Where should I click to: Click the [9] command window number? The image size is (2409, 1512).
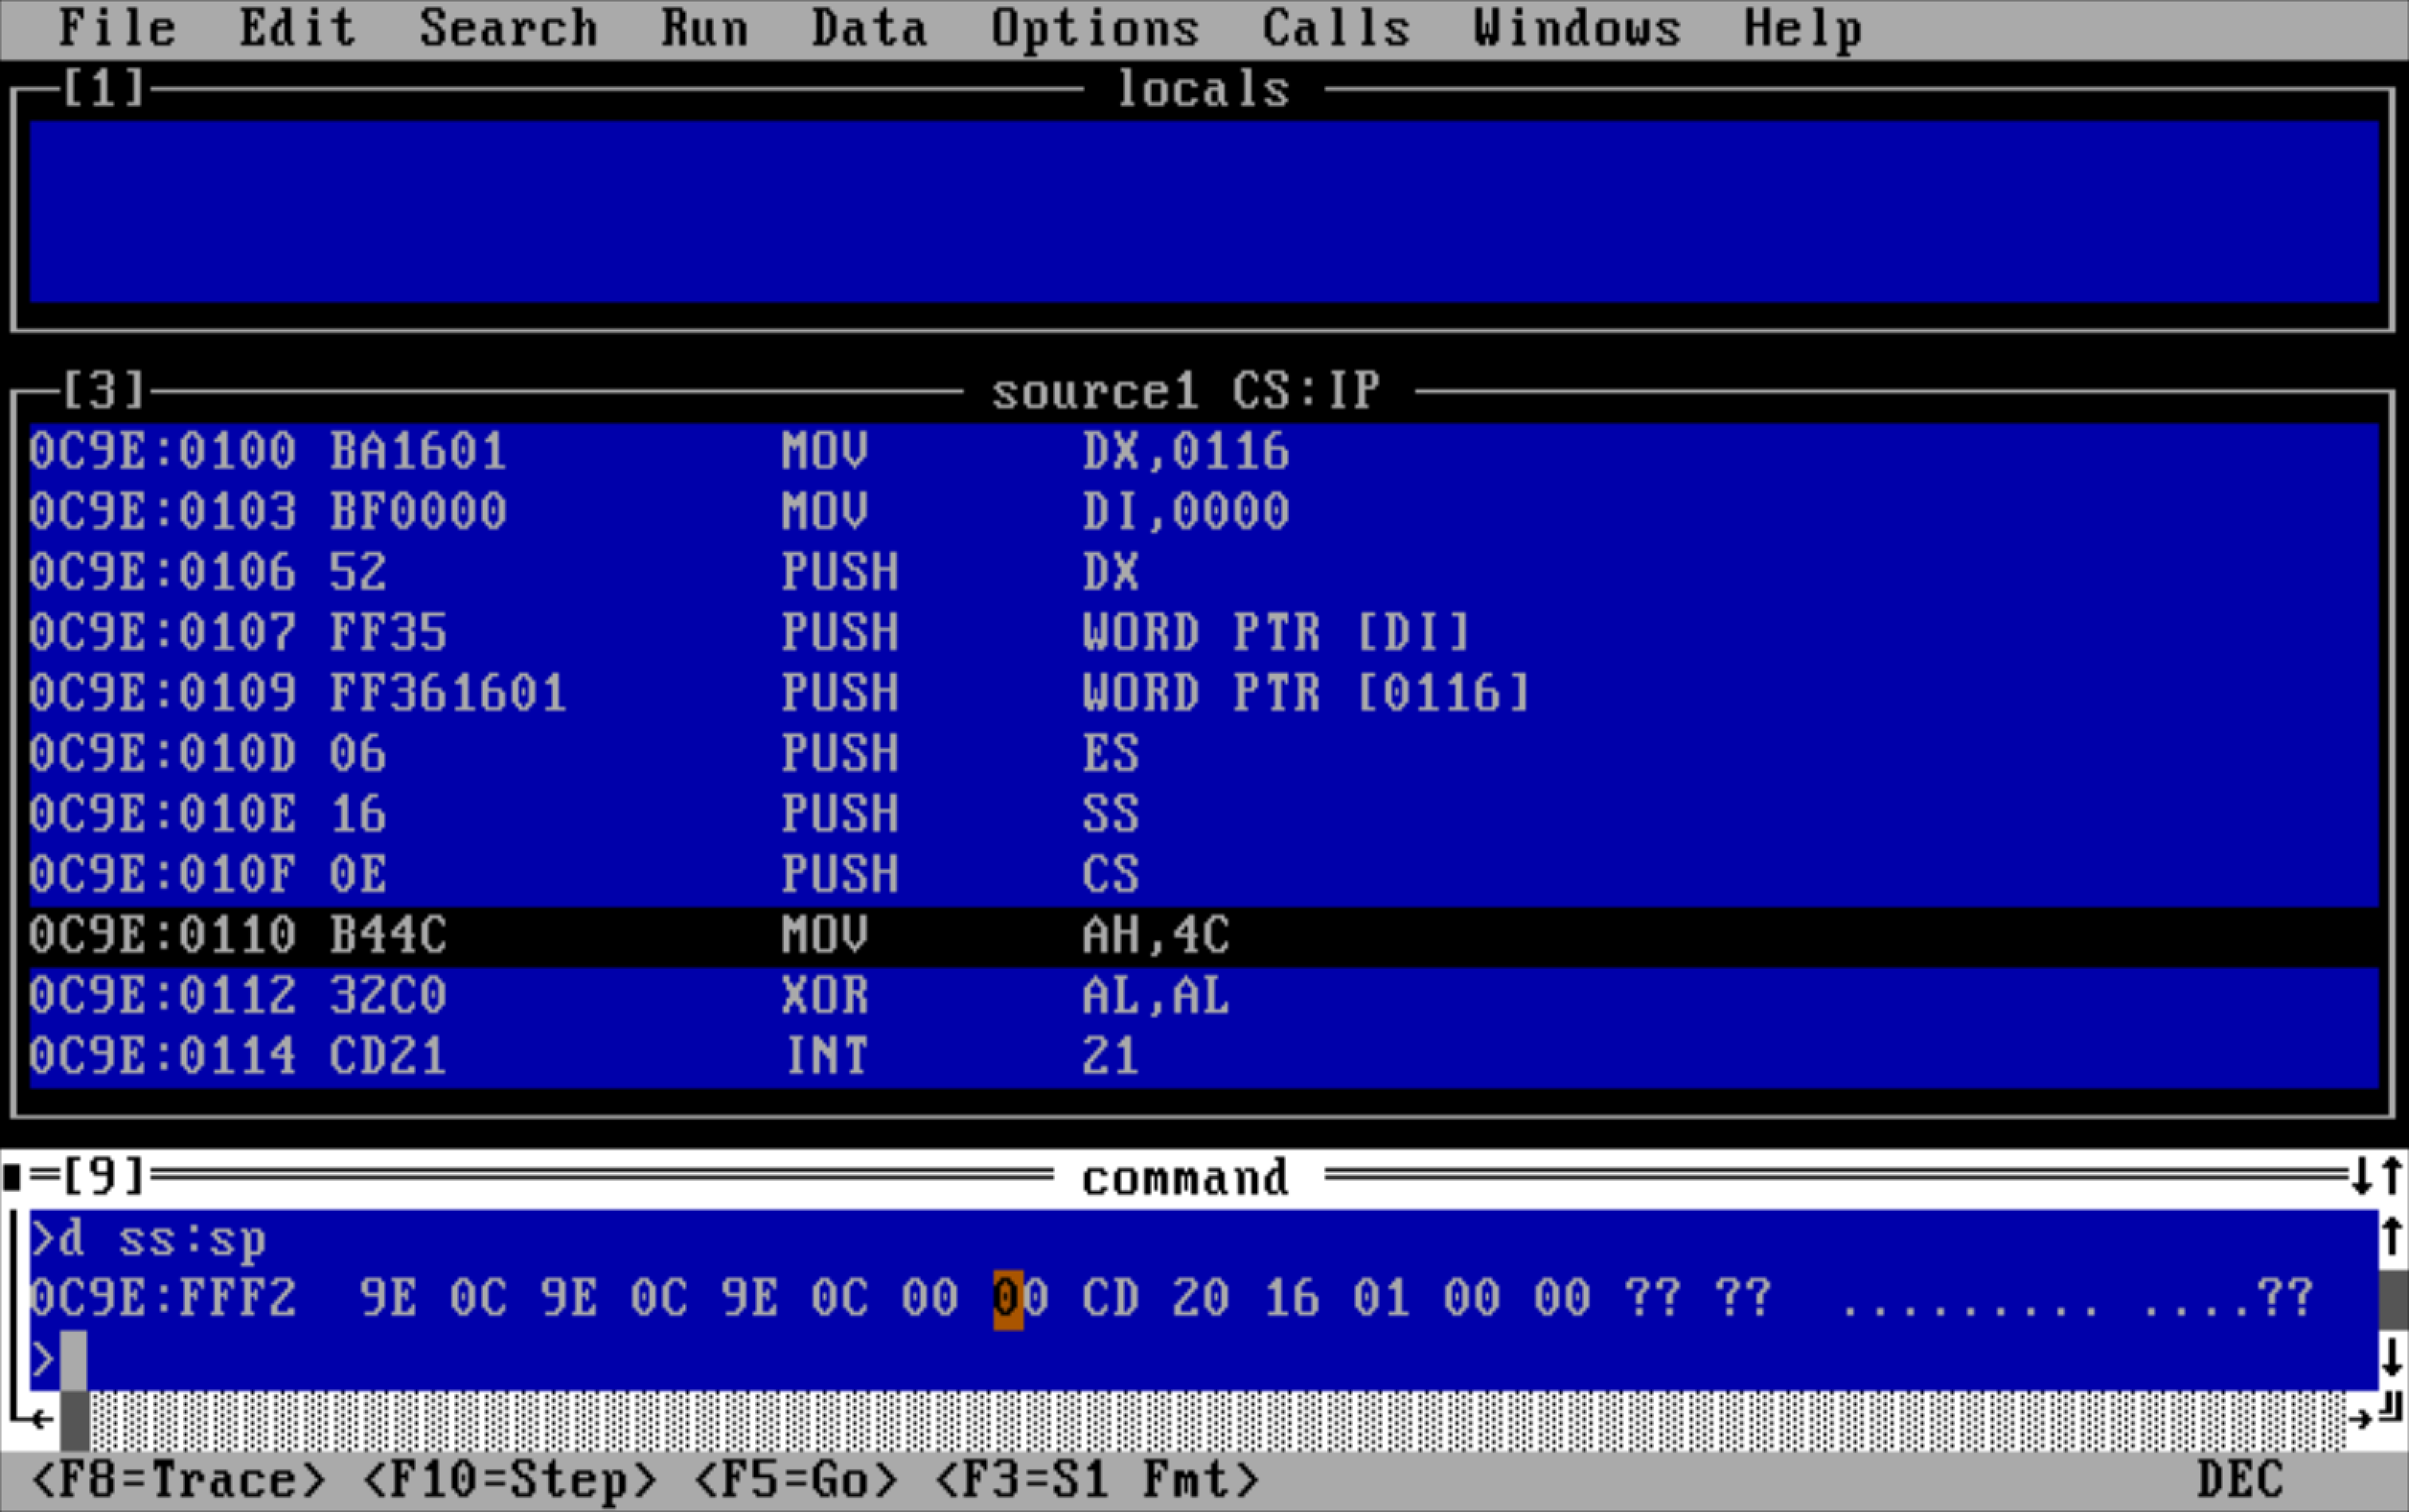(104, 1178)
